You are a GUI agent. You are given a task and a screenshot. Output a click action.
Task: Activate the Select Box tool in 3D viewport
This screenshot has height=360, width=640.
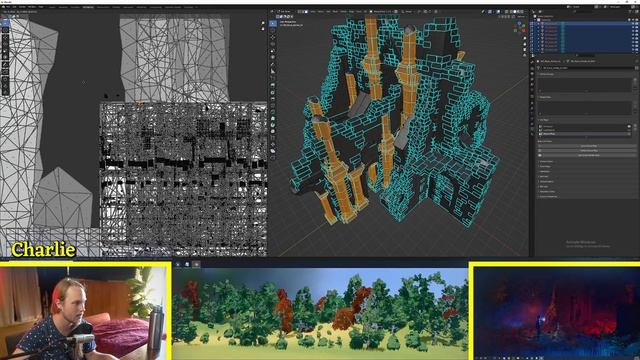coord(273,23)
